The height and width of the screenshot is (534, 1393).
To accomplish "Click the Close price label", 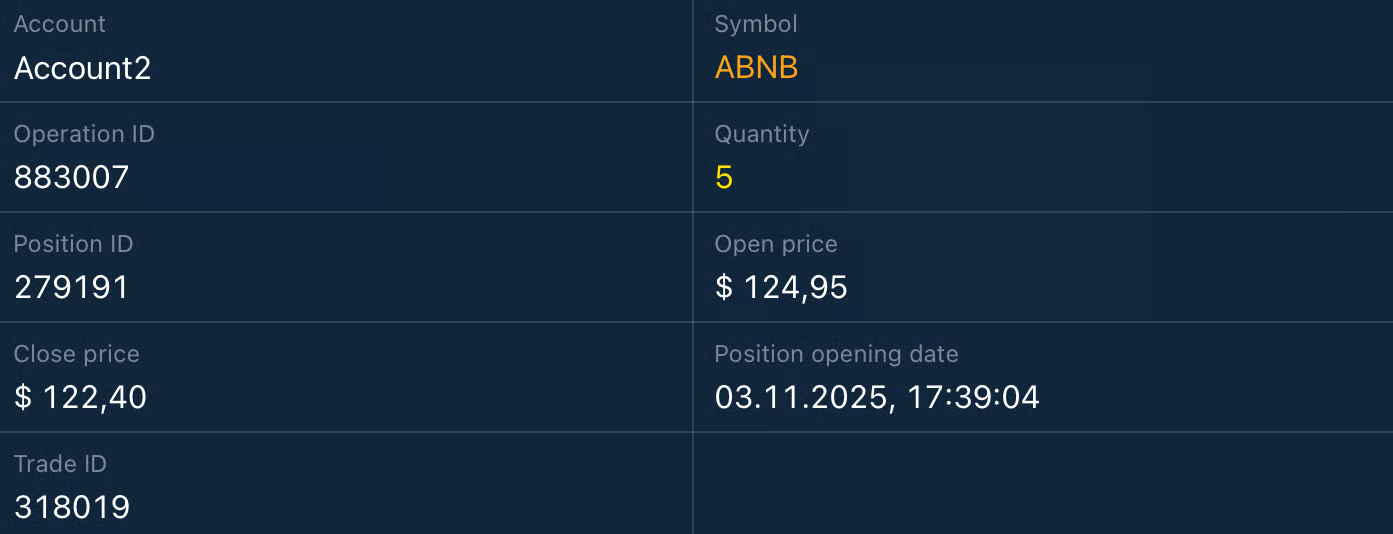I will click(77, 354).
